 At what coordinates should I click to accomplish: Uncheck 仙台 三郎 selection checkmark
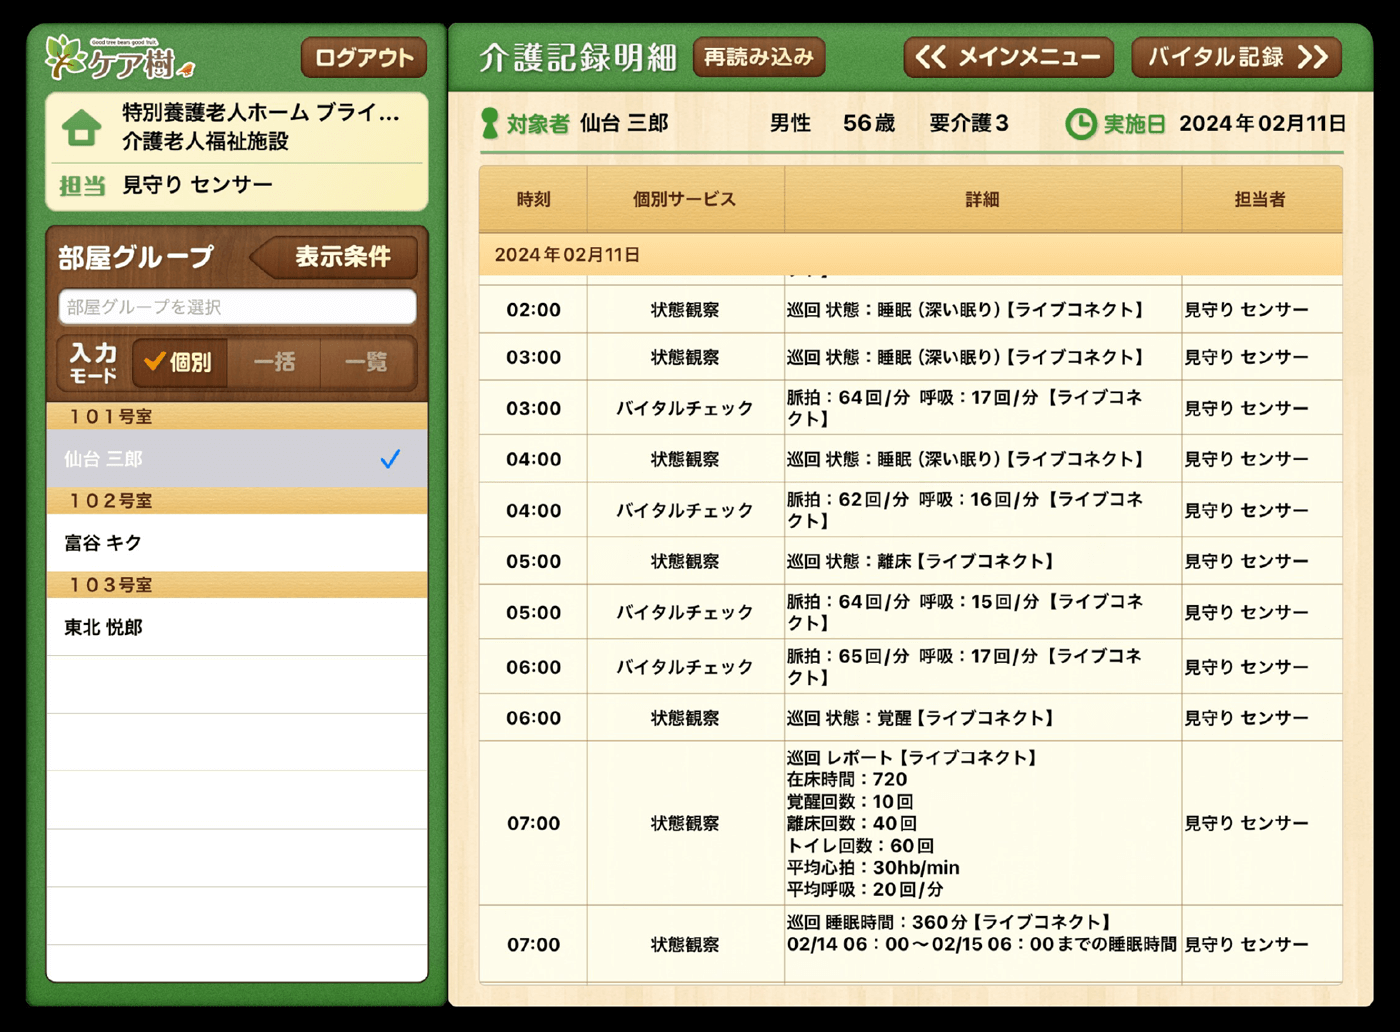click(391, 459)
